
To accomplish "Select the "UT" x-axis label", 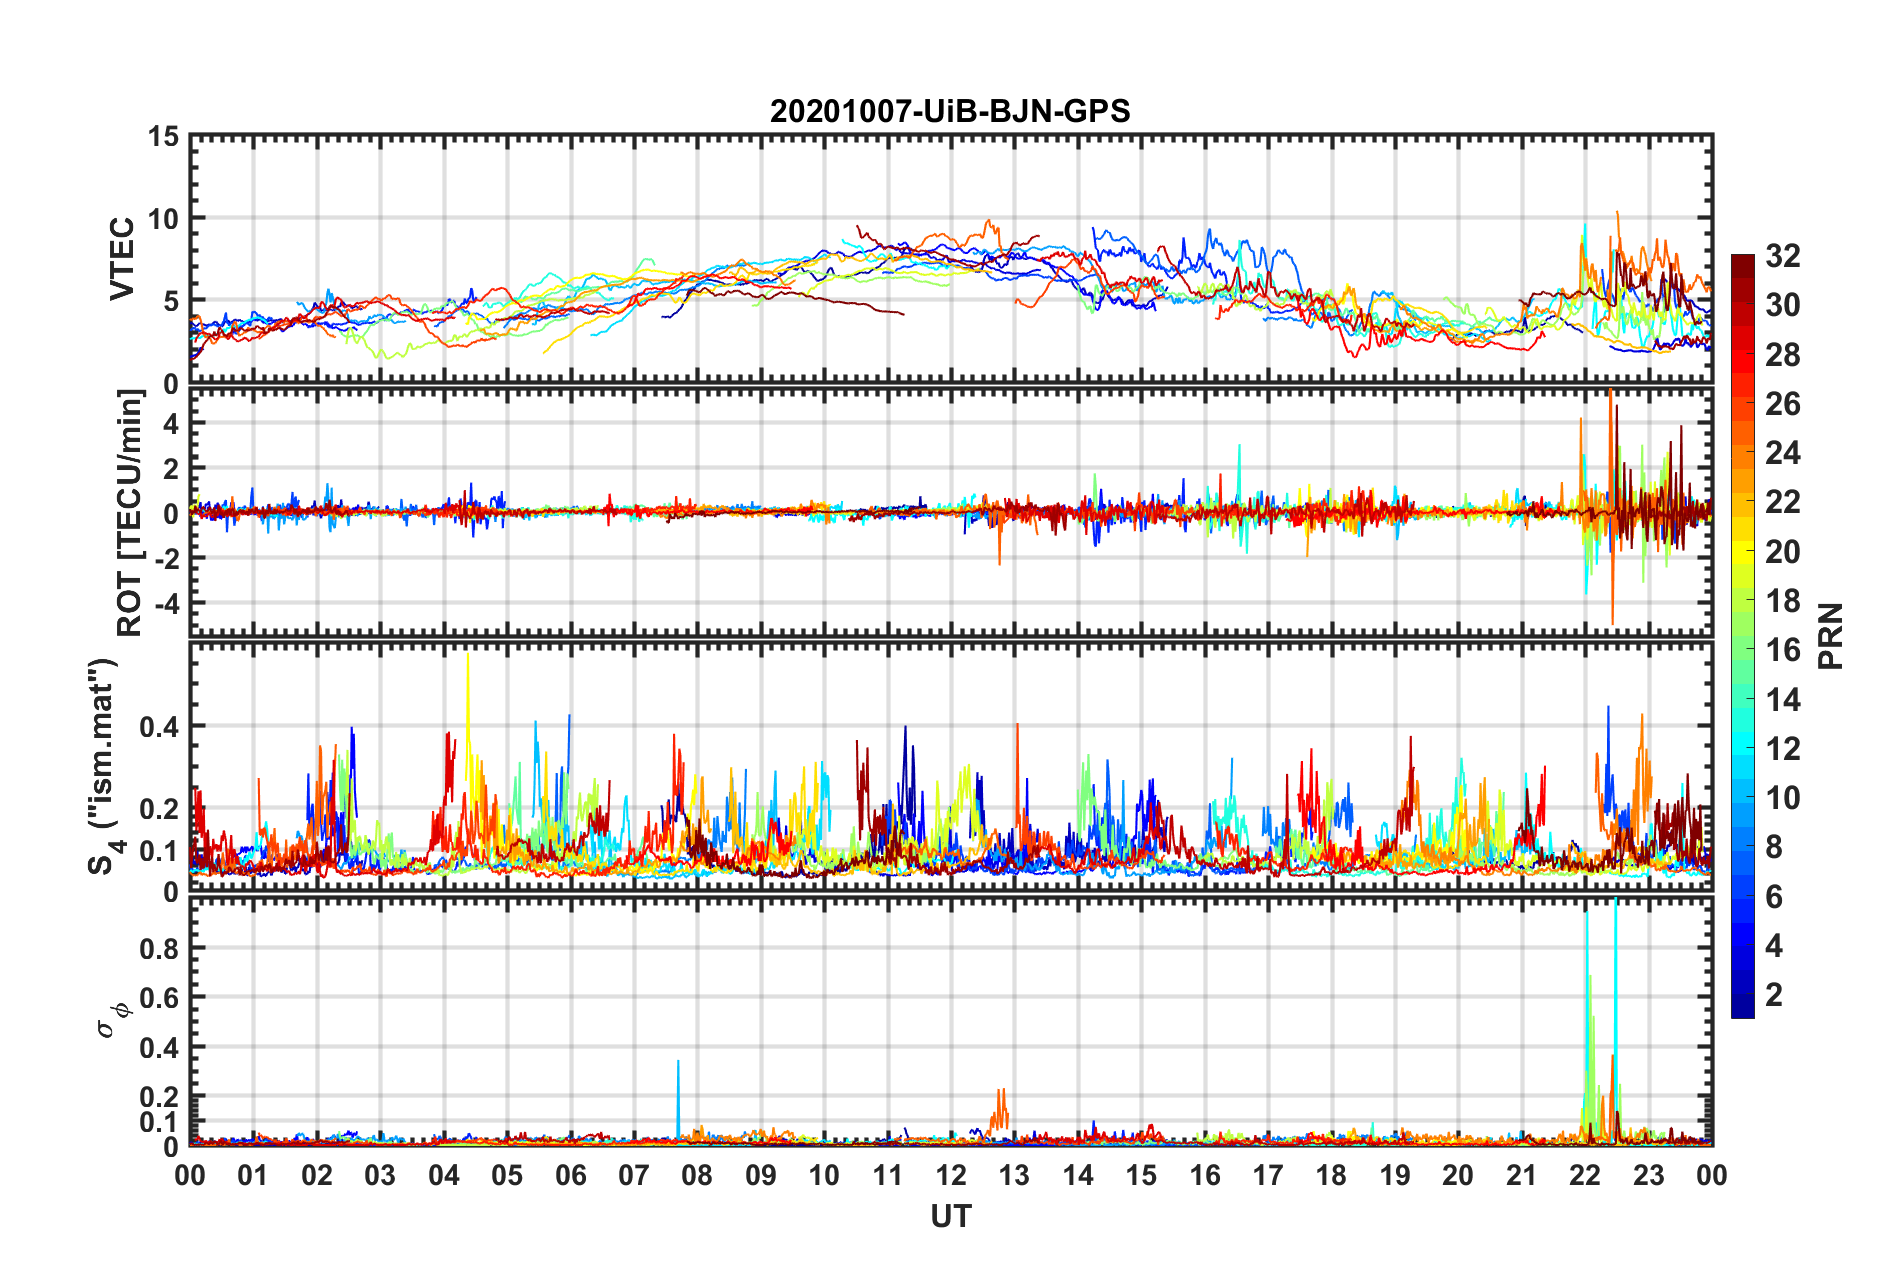I will pos(951,1216).
